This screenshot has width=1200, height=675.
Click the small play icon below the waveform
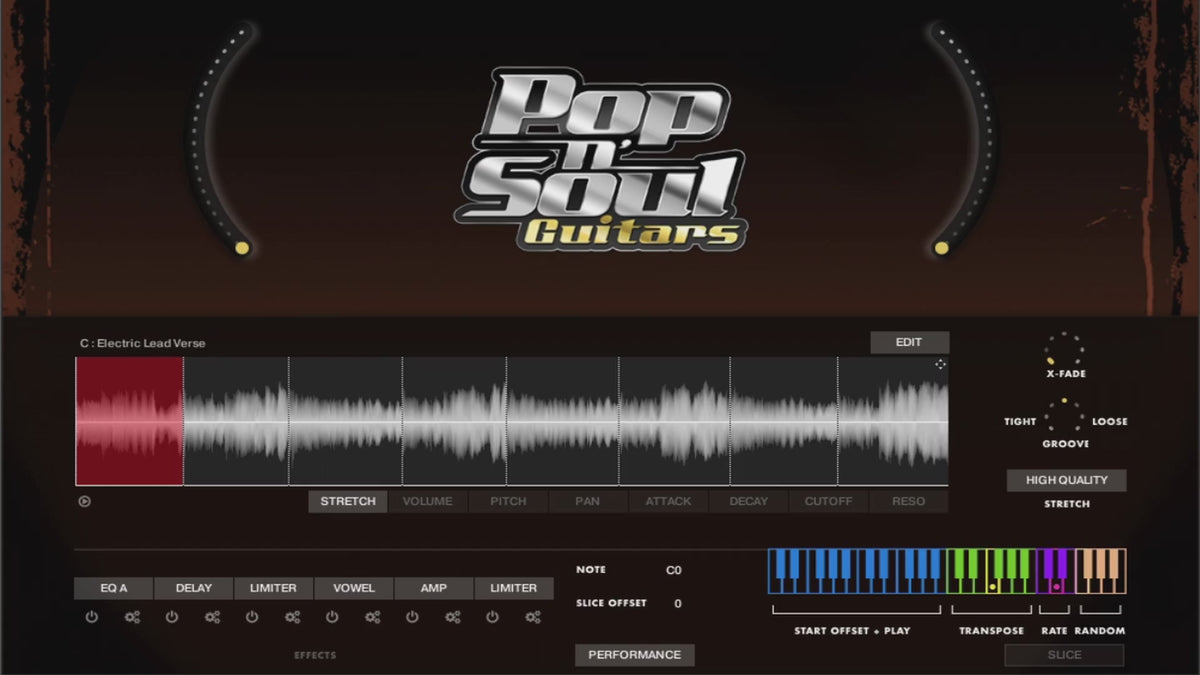point(85,502)
